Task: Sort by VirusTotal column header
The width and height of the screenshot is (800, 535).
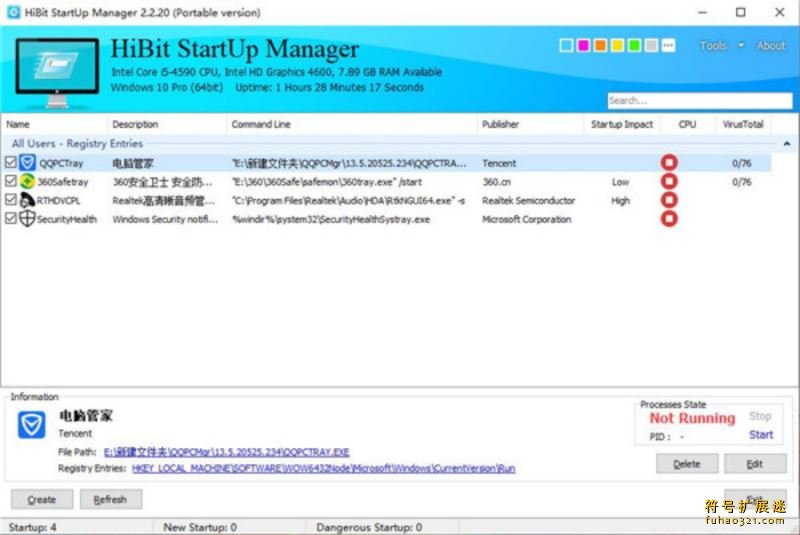Action: point(743,124)
